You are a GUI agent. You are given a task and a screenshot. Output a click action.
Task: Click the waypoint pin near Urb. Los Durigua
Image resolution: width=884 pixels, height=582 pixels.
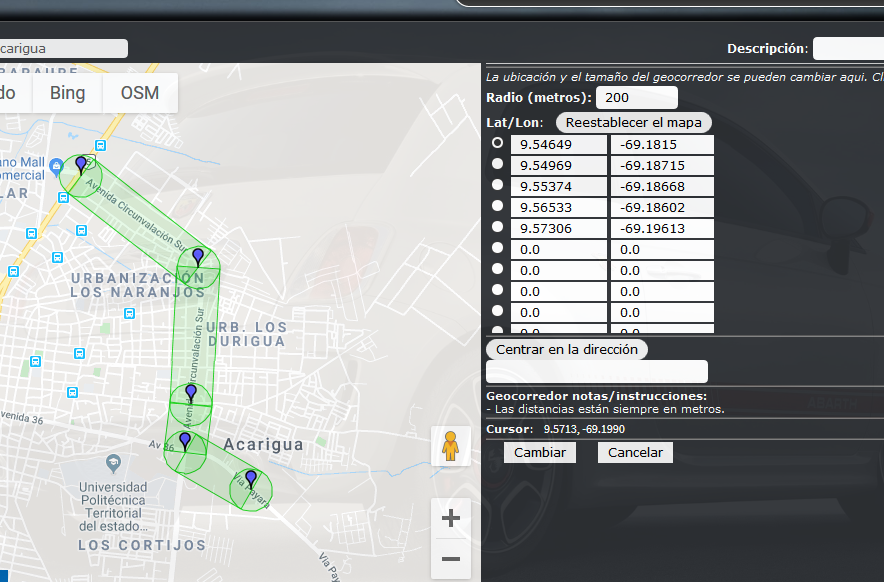pos(198,257)
